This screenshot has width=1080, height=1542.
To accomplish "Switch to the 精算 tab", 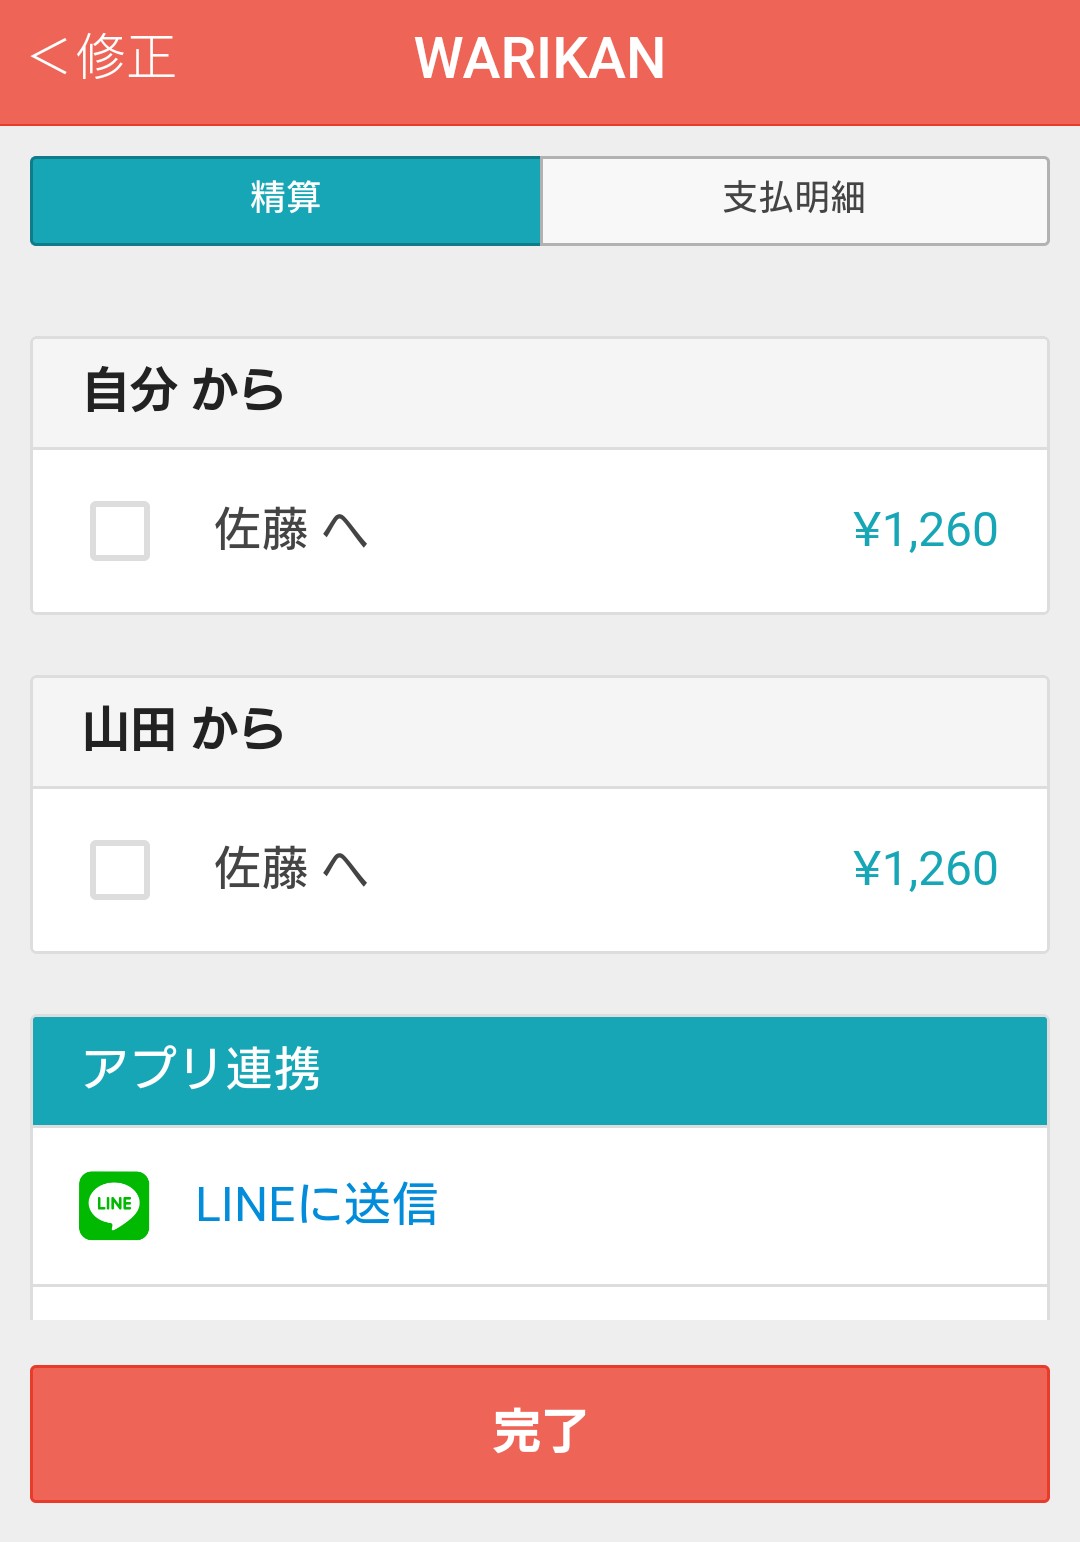I will [x=286, y=200].
